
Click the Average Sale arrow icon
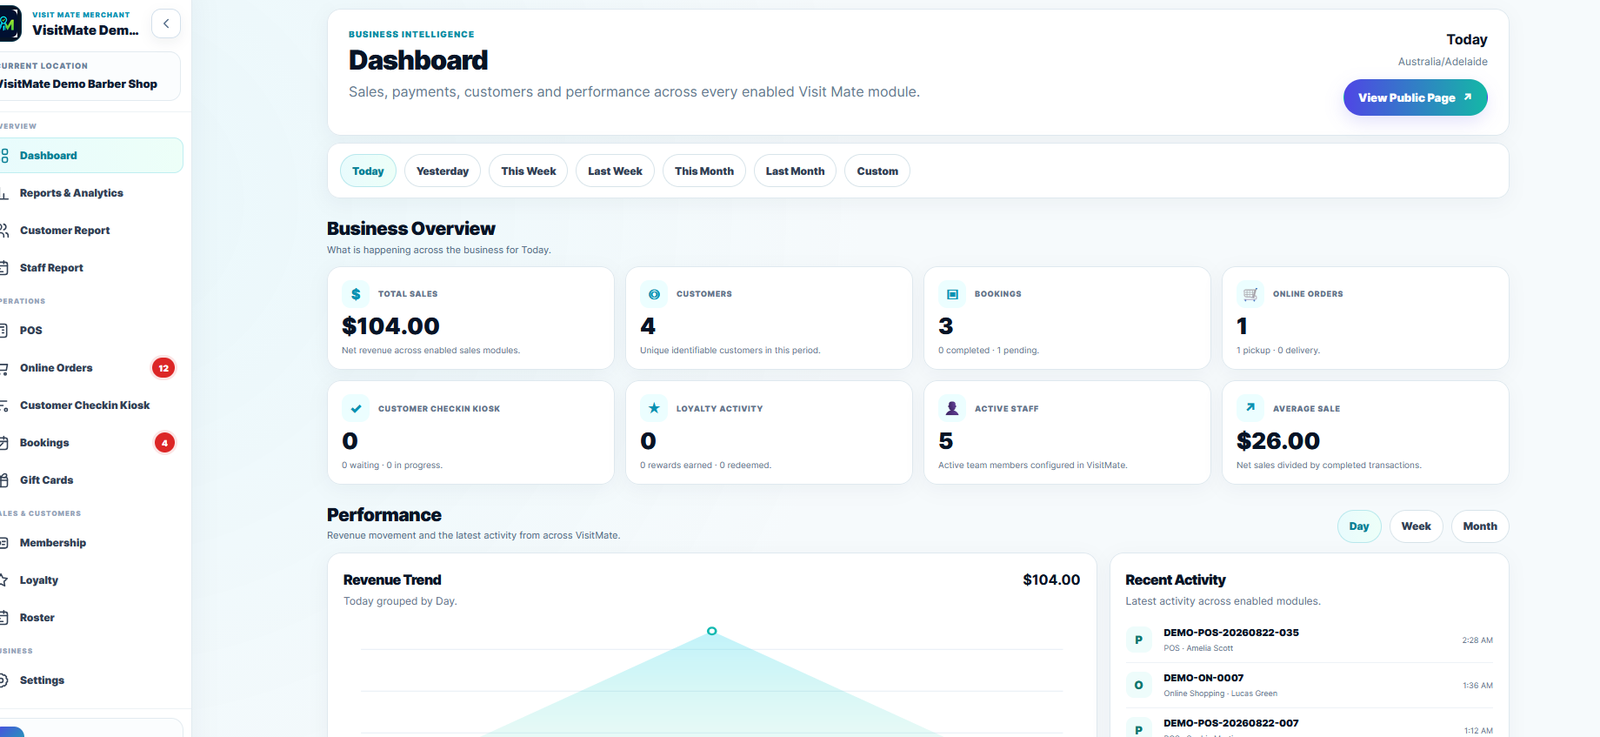pos(1250,408)
